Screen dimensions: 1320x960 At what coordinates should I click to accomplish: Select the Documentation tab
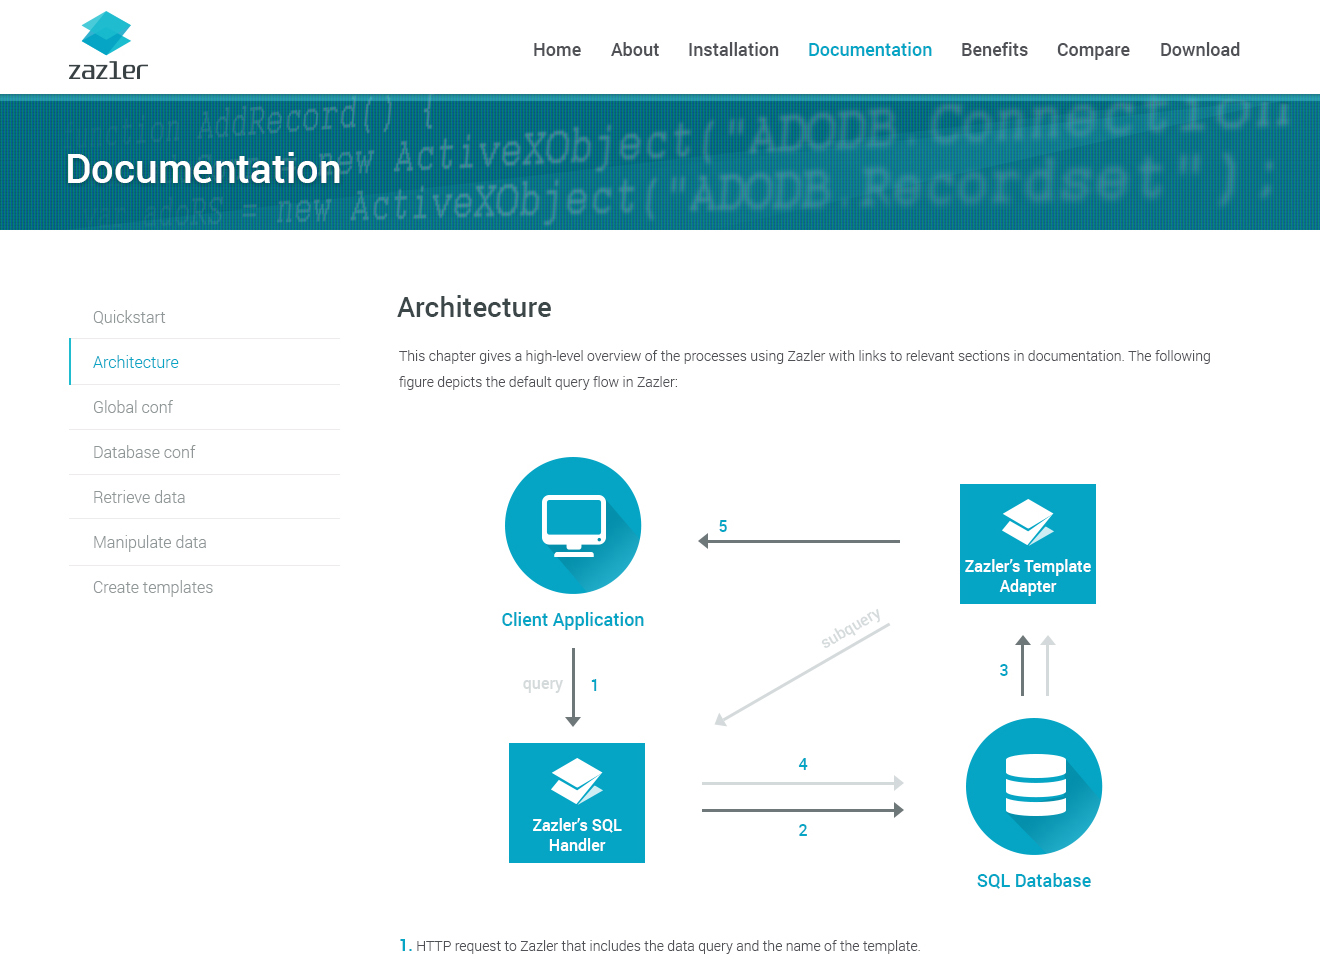point(869,50)
